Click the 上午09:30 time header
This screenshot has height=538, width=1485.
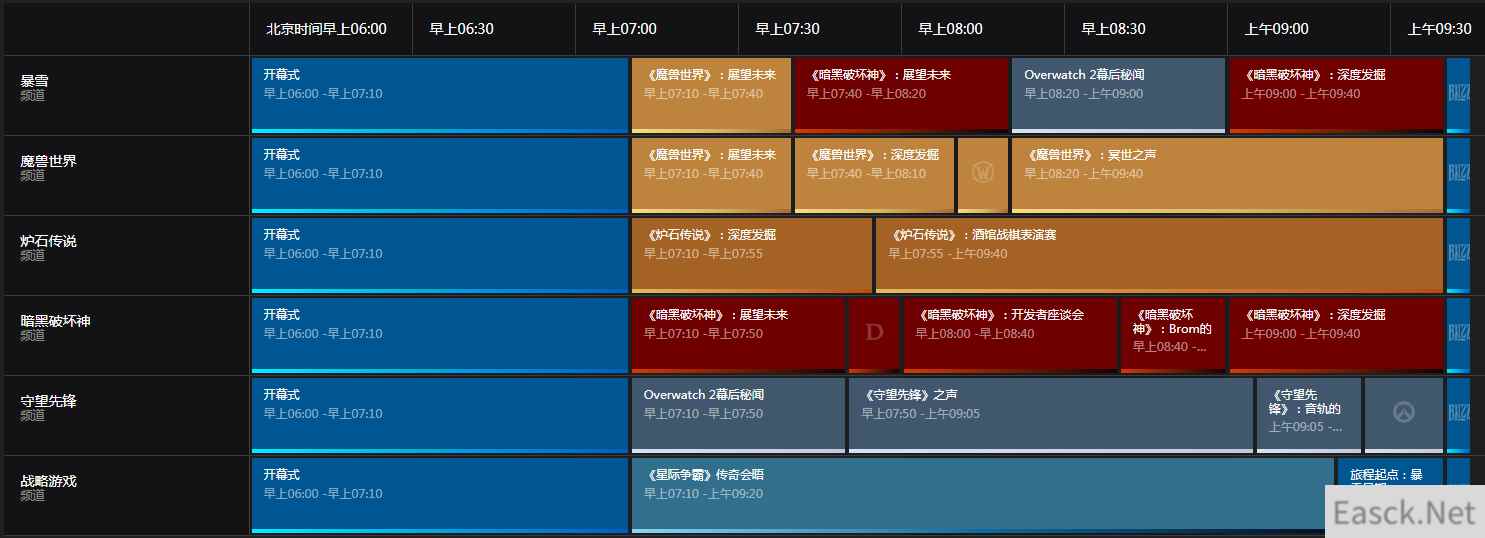(x=1438, y=29)
